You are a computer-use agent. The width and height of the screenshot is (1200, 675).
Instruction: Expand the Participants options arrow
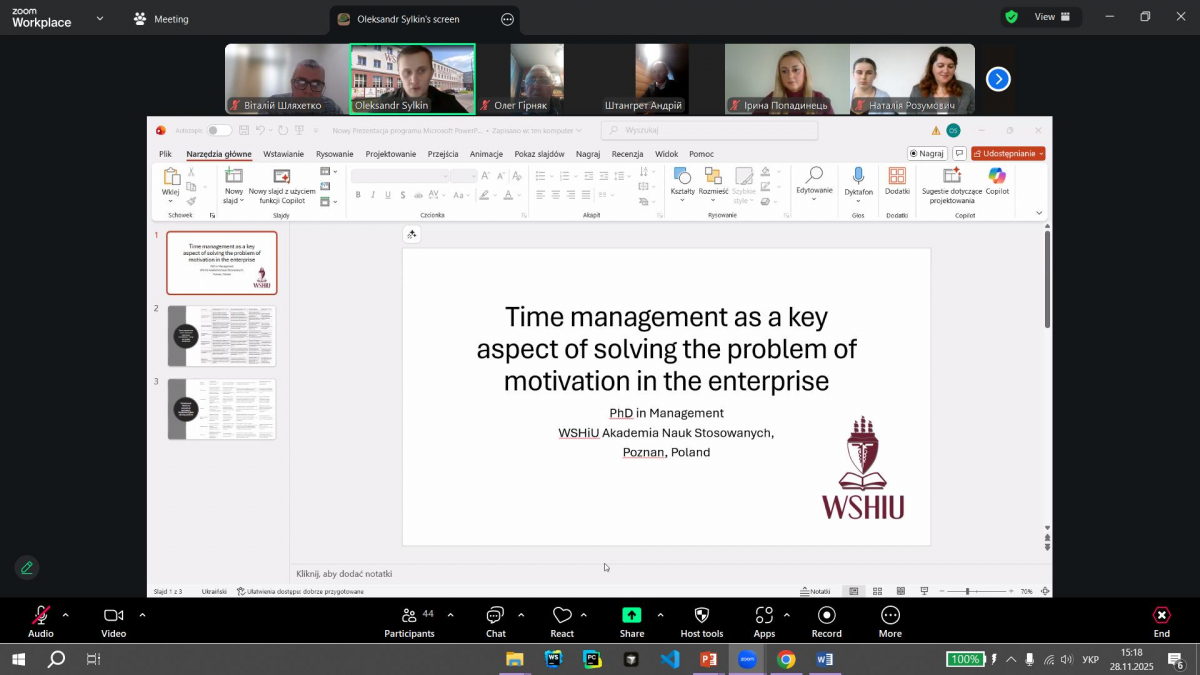(x=450, y=615)
